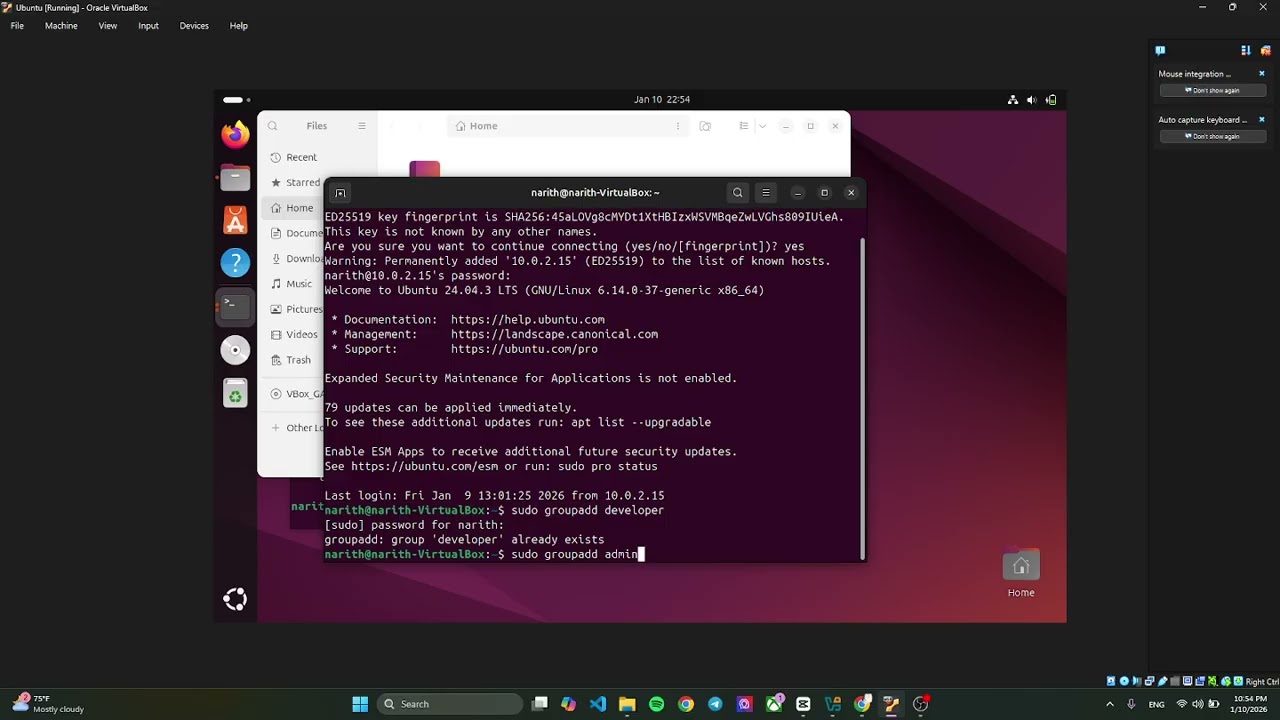Select the Terminal icon in the dock
Screen dimensions: 1280x720
click(235, 306)
